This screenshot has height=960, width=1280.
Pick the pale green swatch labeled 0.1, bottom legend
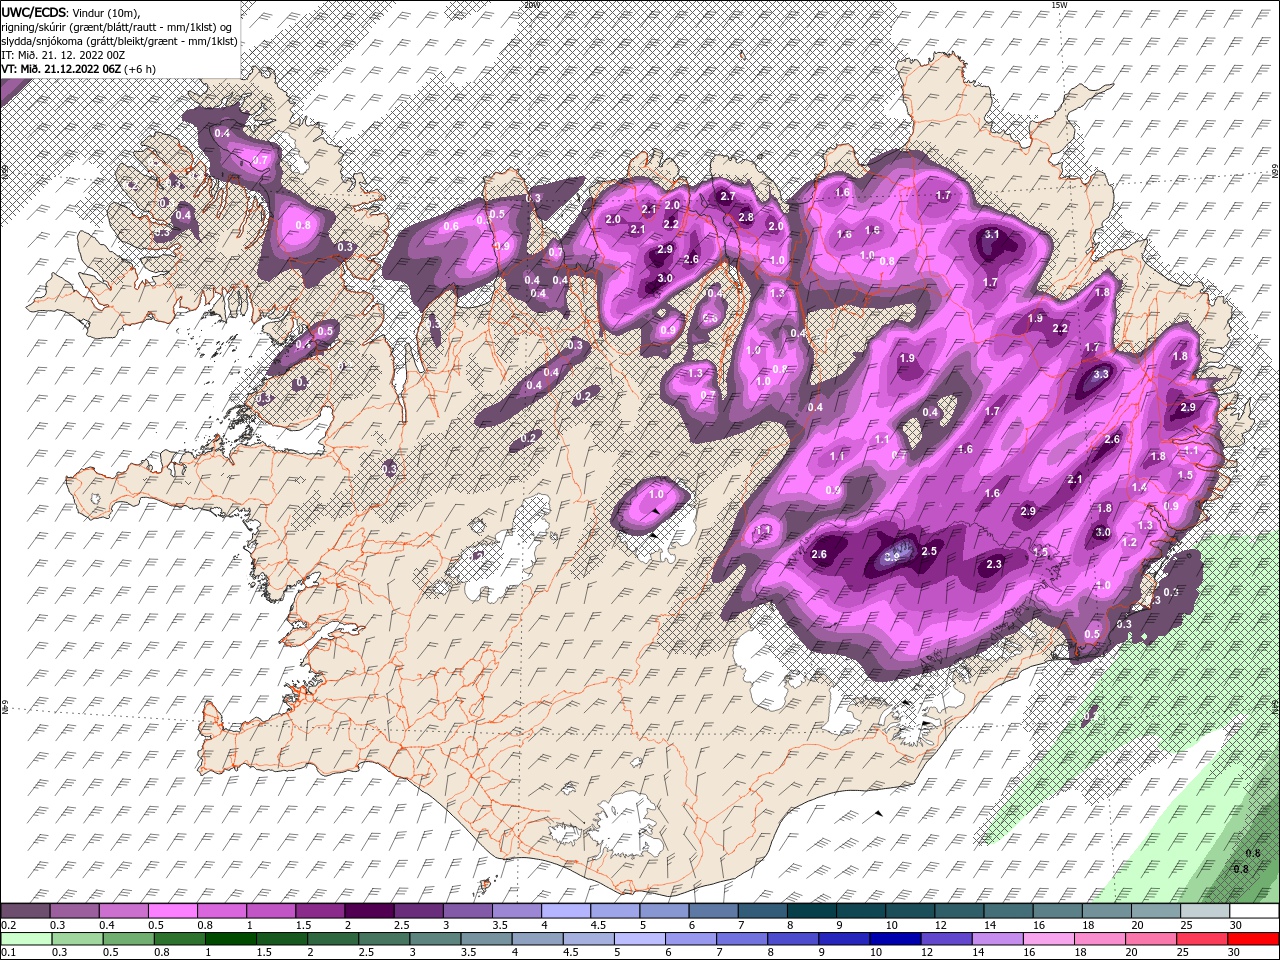(26, 938)
